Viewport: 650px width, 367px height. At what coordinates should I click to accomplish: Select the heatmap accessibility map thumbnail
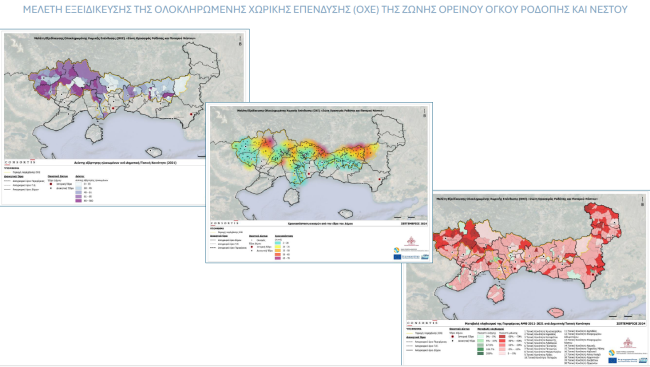click(319, 182)
